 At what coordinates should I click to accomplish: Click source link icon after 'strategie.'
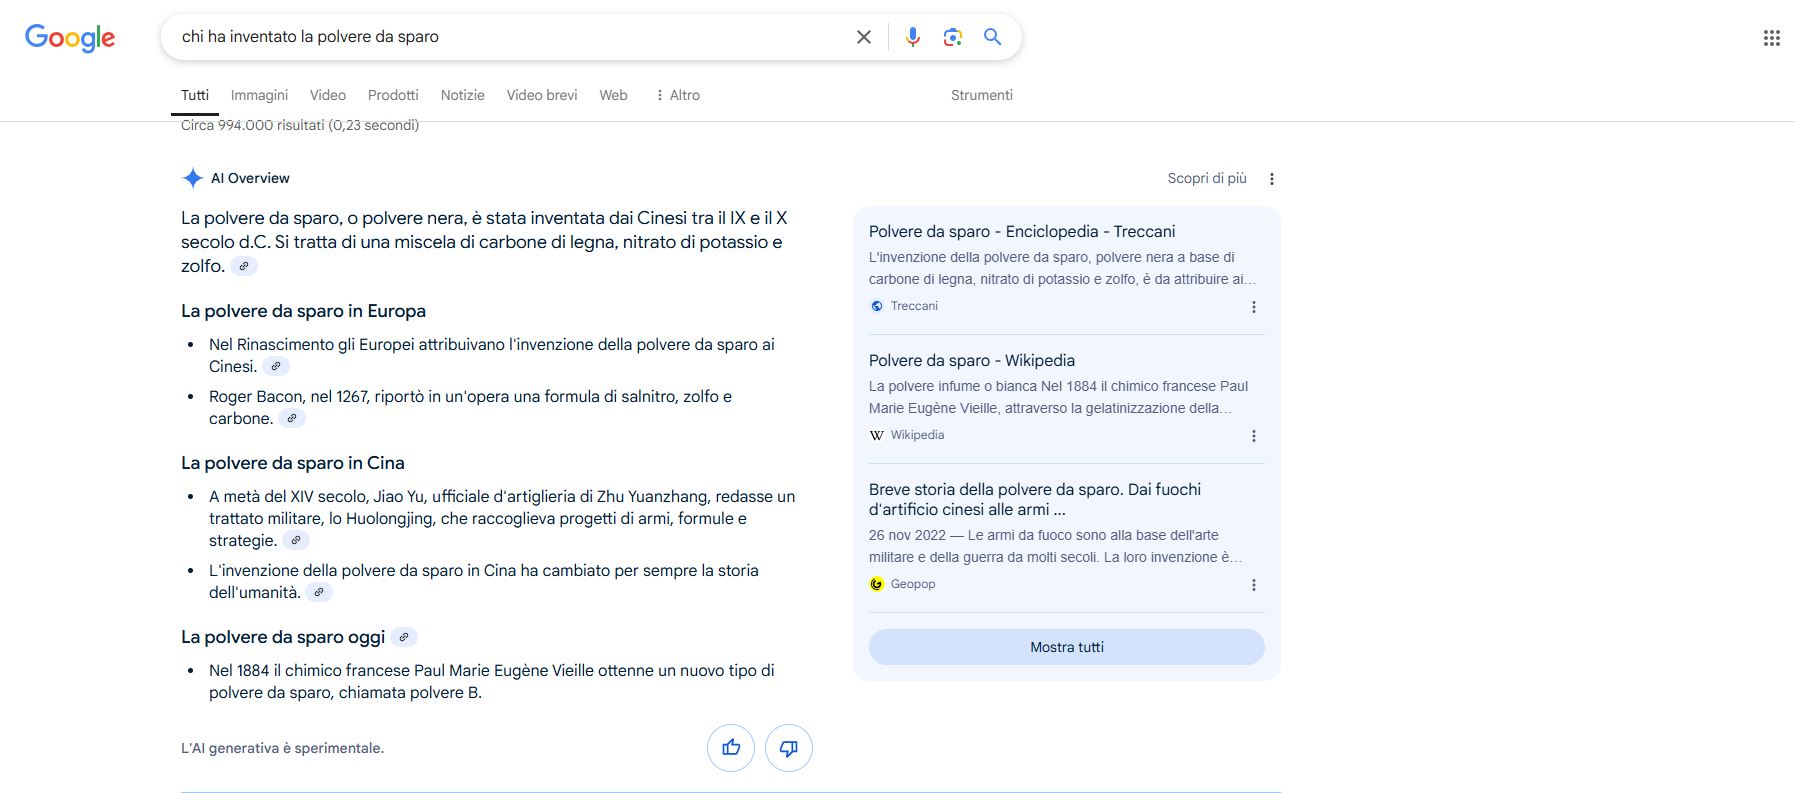pyautogui.click(x=296, y=540)
